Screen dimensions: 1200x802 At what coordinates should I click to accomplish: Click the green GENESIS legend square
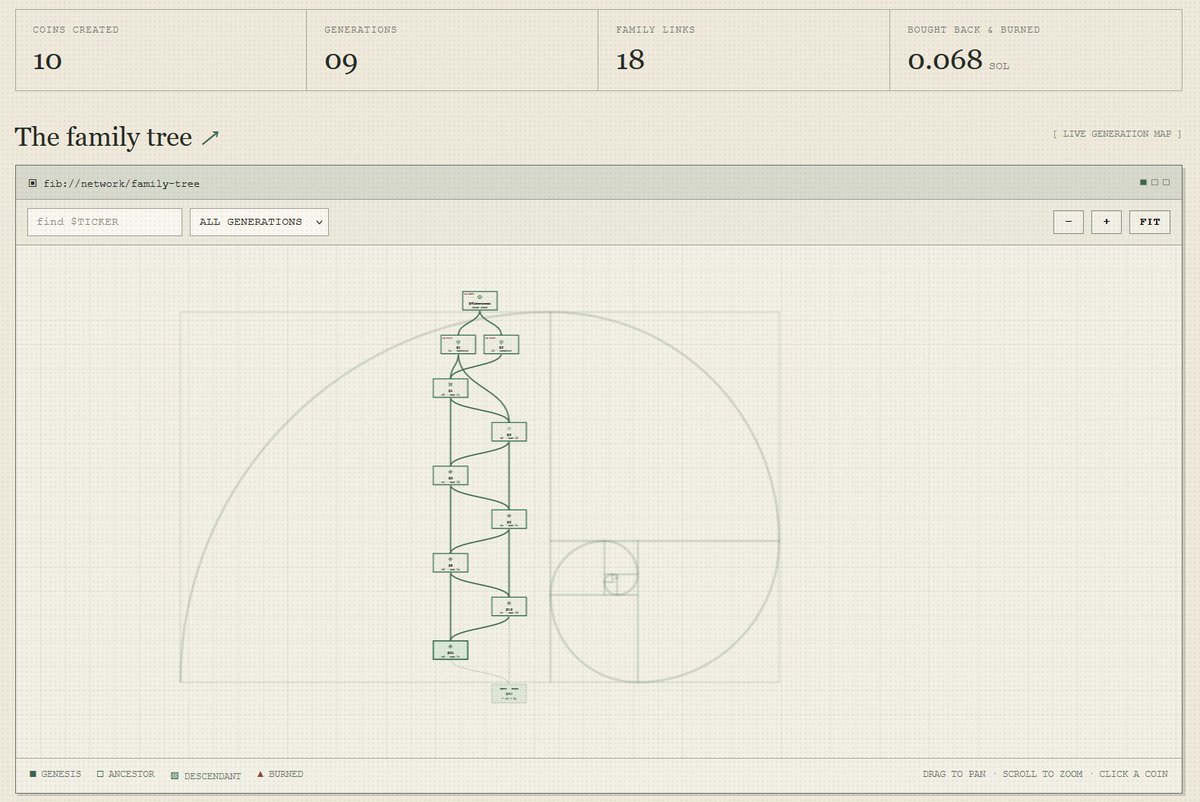33,774
